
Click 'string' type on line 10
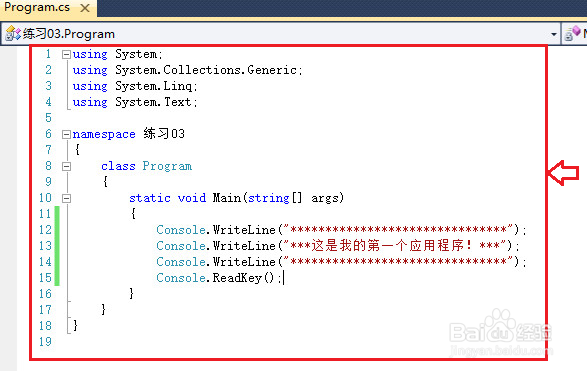click(268, 198)
